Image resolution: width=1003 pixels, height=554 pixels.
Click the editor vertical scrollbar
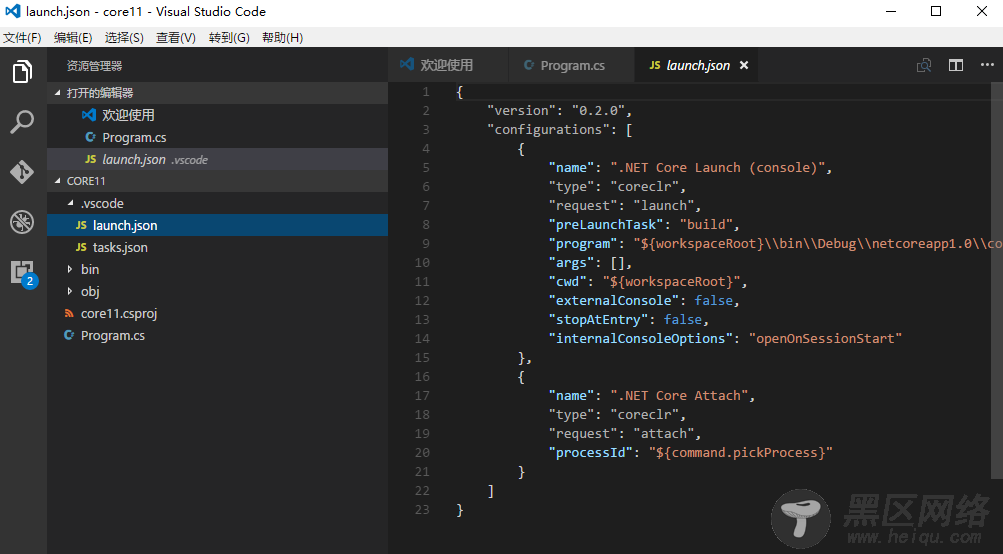tap(997, 281)
